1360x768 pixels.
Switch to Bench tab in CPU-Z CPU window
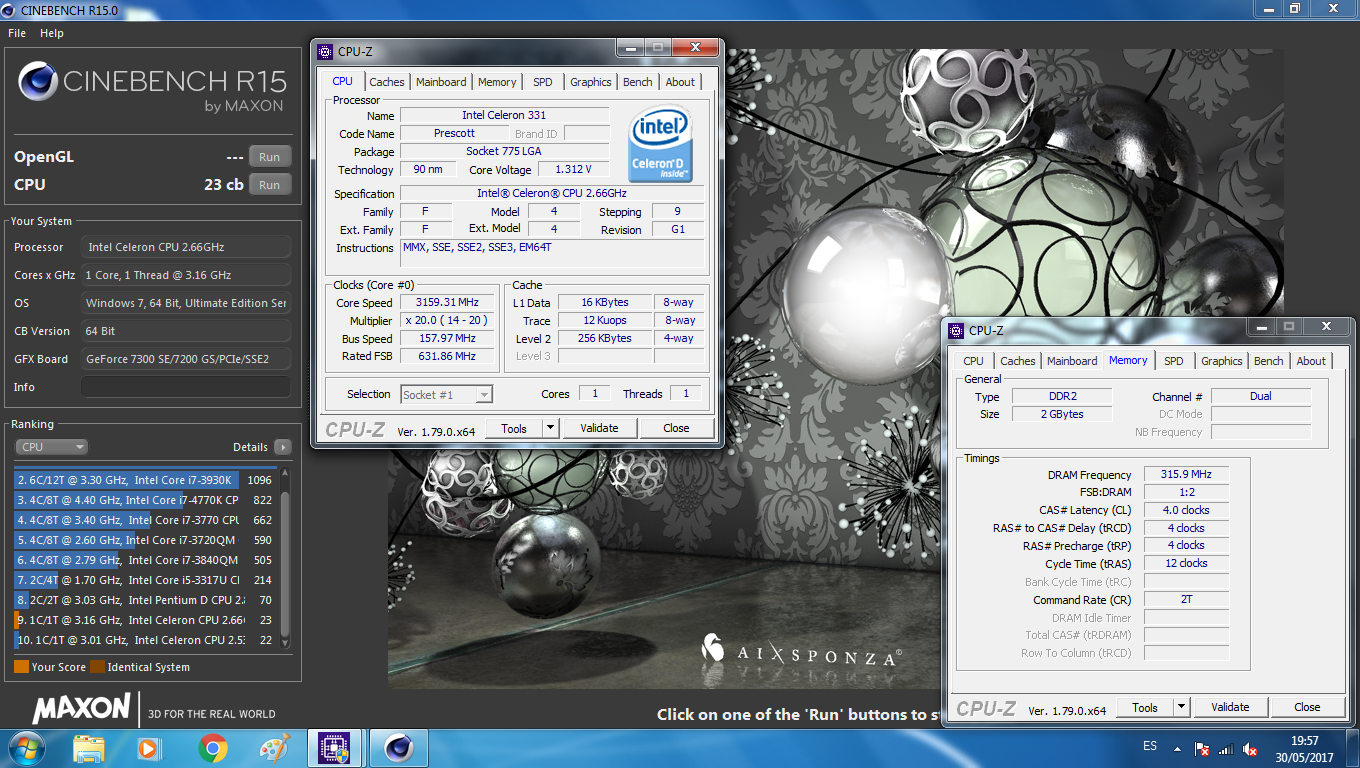point(637,82)
